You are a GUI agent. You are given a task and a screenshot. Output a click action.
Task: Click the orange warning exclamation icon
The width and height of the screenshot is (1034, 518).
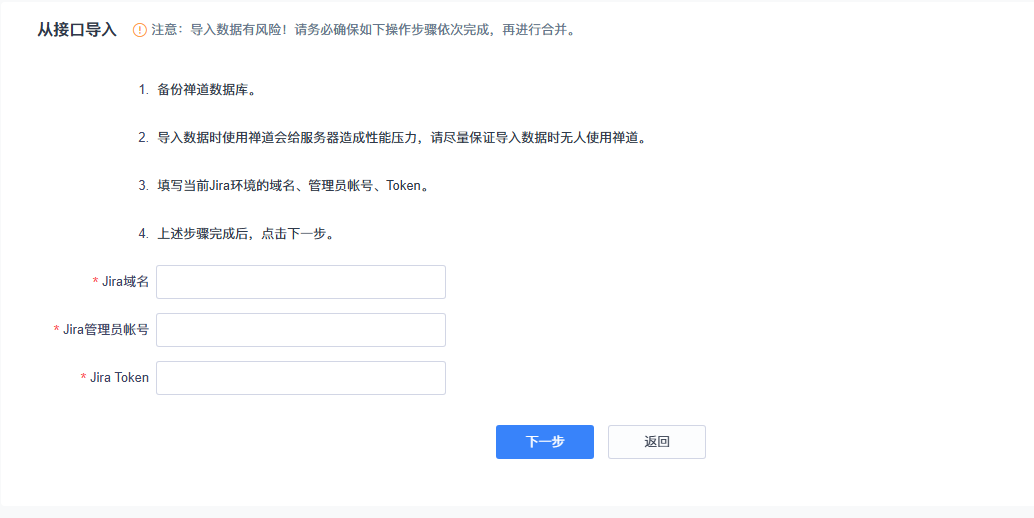[x=140, y=30]
